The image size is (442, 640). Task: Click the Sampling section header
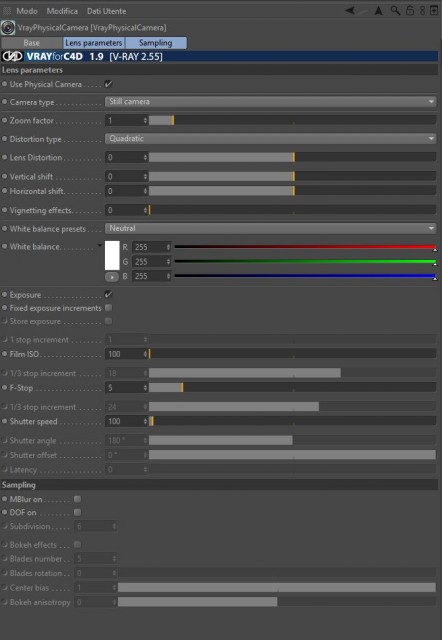tap(220, 485)
